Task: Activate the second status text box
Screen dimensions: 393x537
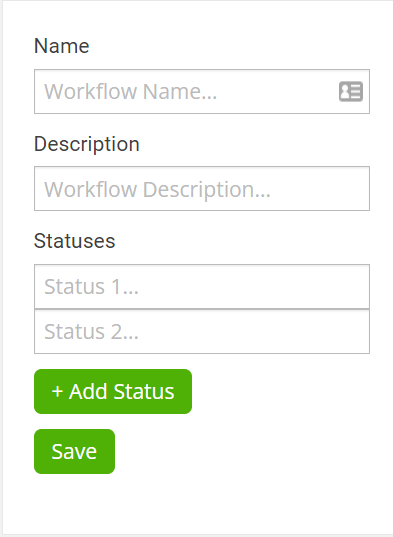Action: [x=202, y=332]
